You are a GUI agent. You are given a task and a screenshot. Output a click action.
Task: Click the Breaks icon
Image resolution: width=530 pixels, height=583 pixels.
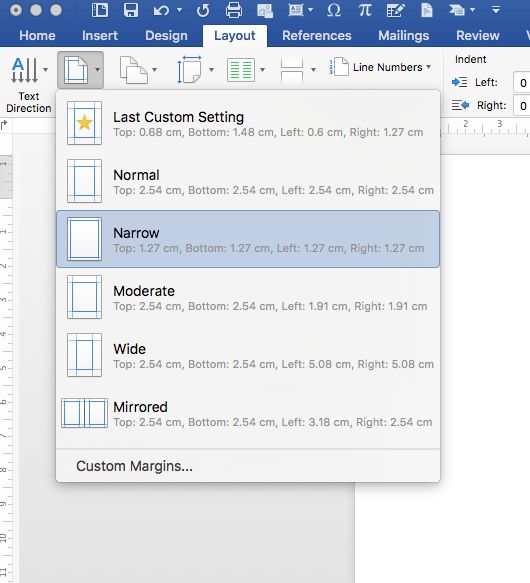292,70
